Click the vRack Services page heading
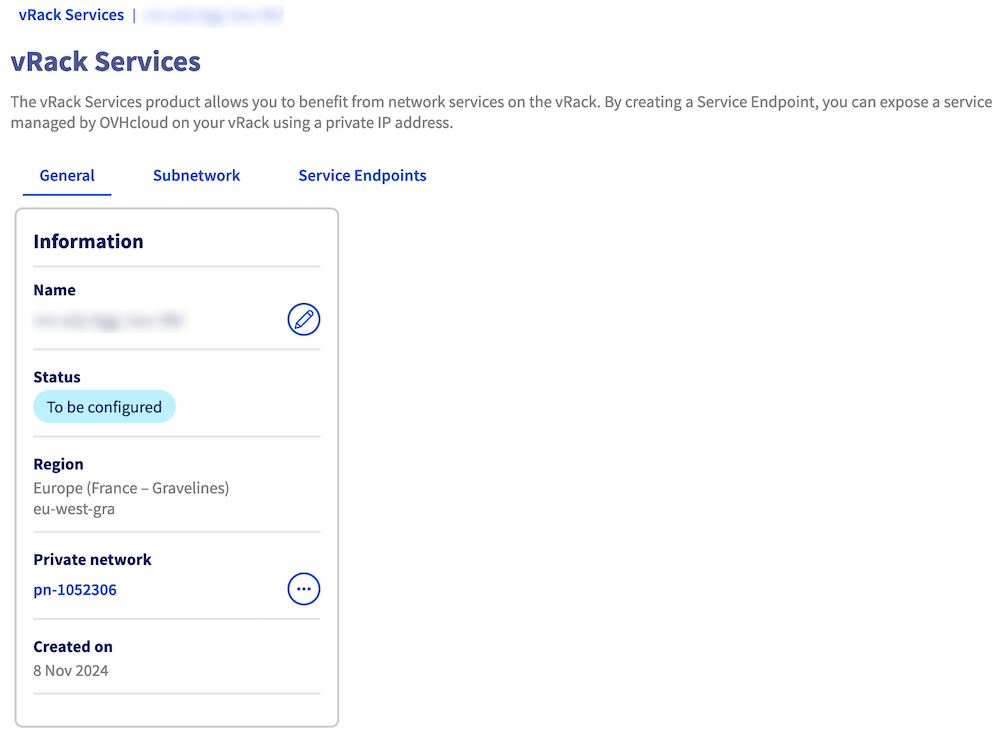This screenshot has height=733, width=1000. click(105, 62)
